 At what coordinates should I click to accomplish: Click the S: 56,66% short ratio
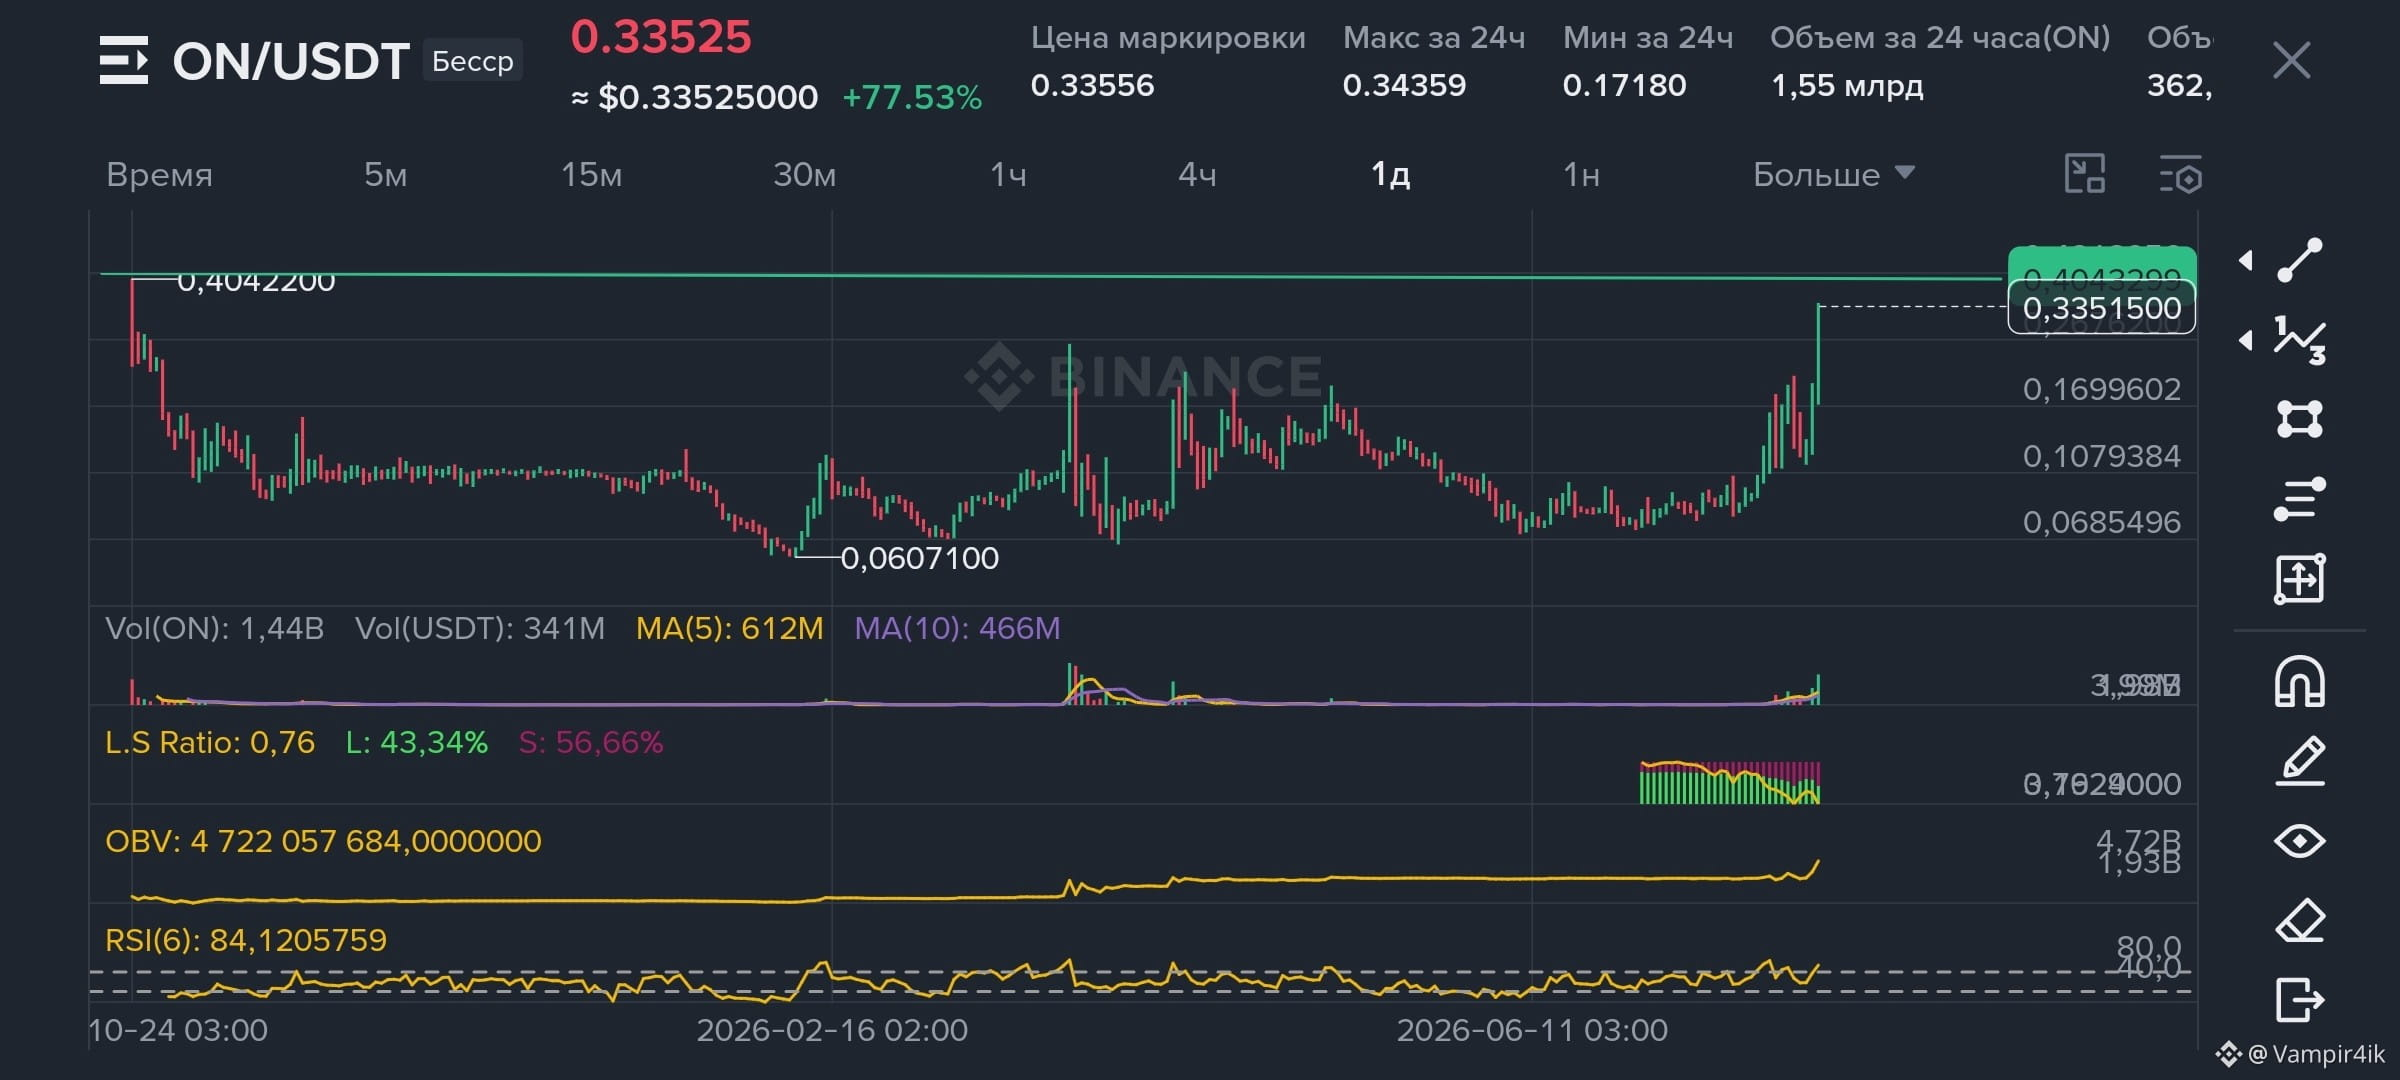[591, 743]
